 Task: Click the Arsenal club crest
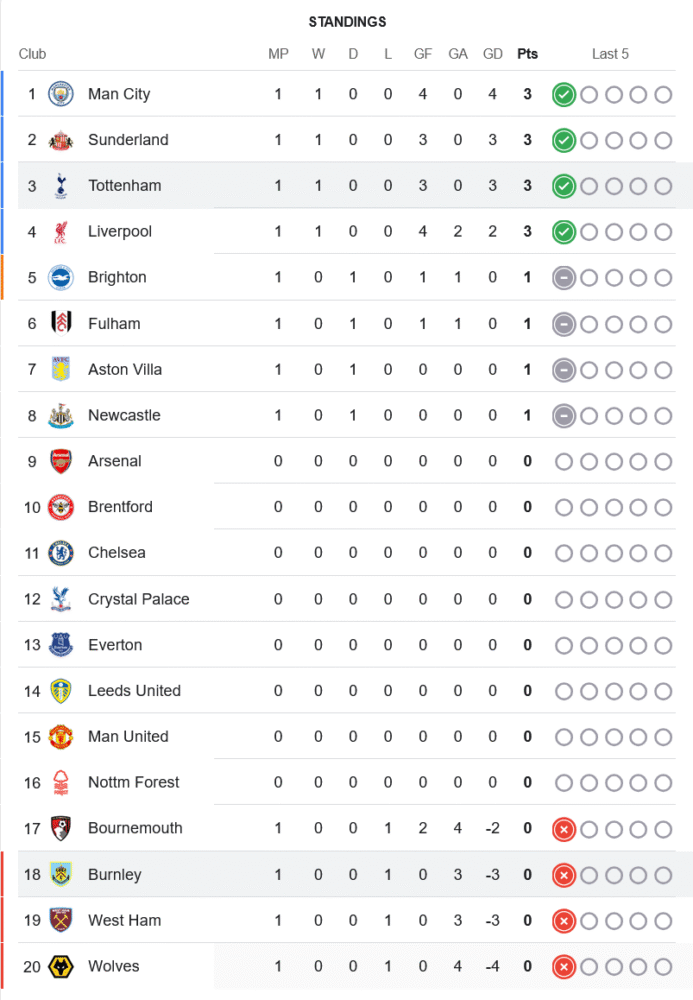(x=61, y=461)
